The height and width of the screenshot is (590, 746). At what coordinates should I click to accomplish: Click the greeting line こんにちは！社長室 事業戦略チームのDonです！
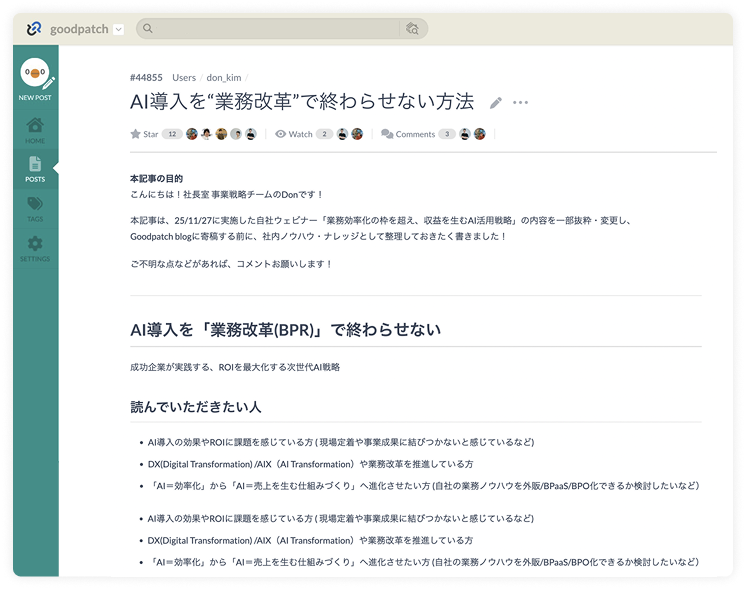pos(227,195)
